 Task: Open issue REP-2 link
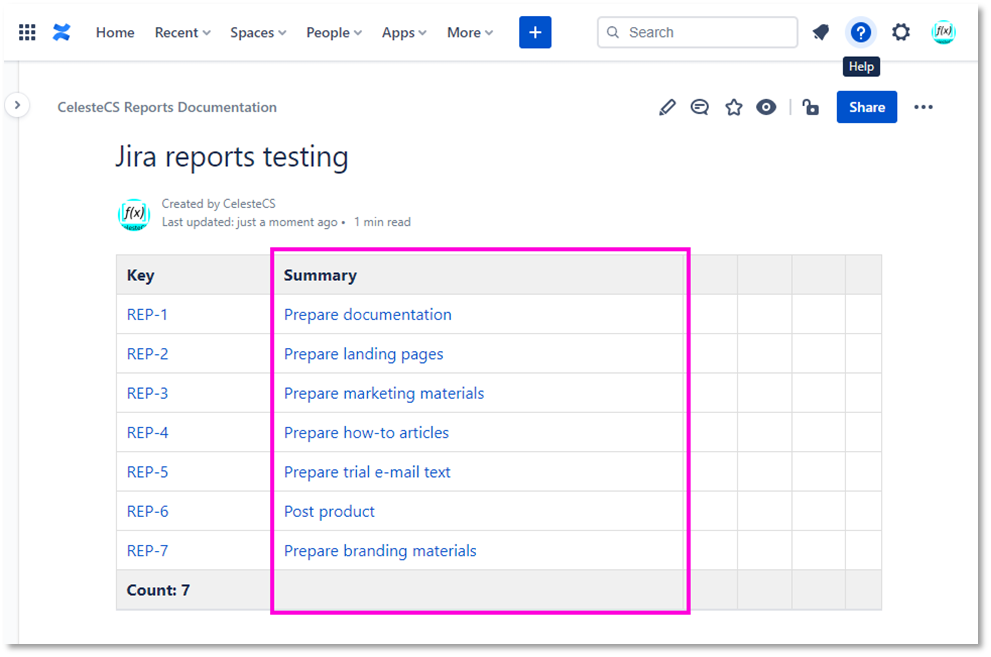point(147,354)
